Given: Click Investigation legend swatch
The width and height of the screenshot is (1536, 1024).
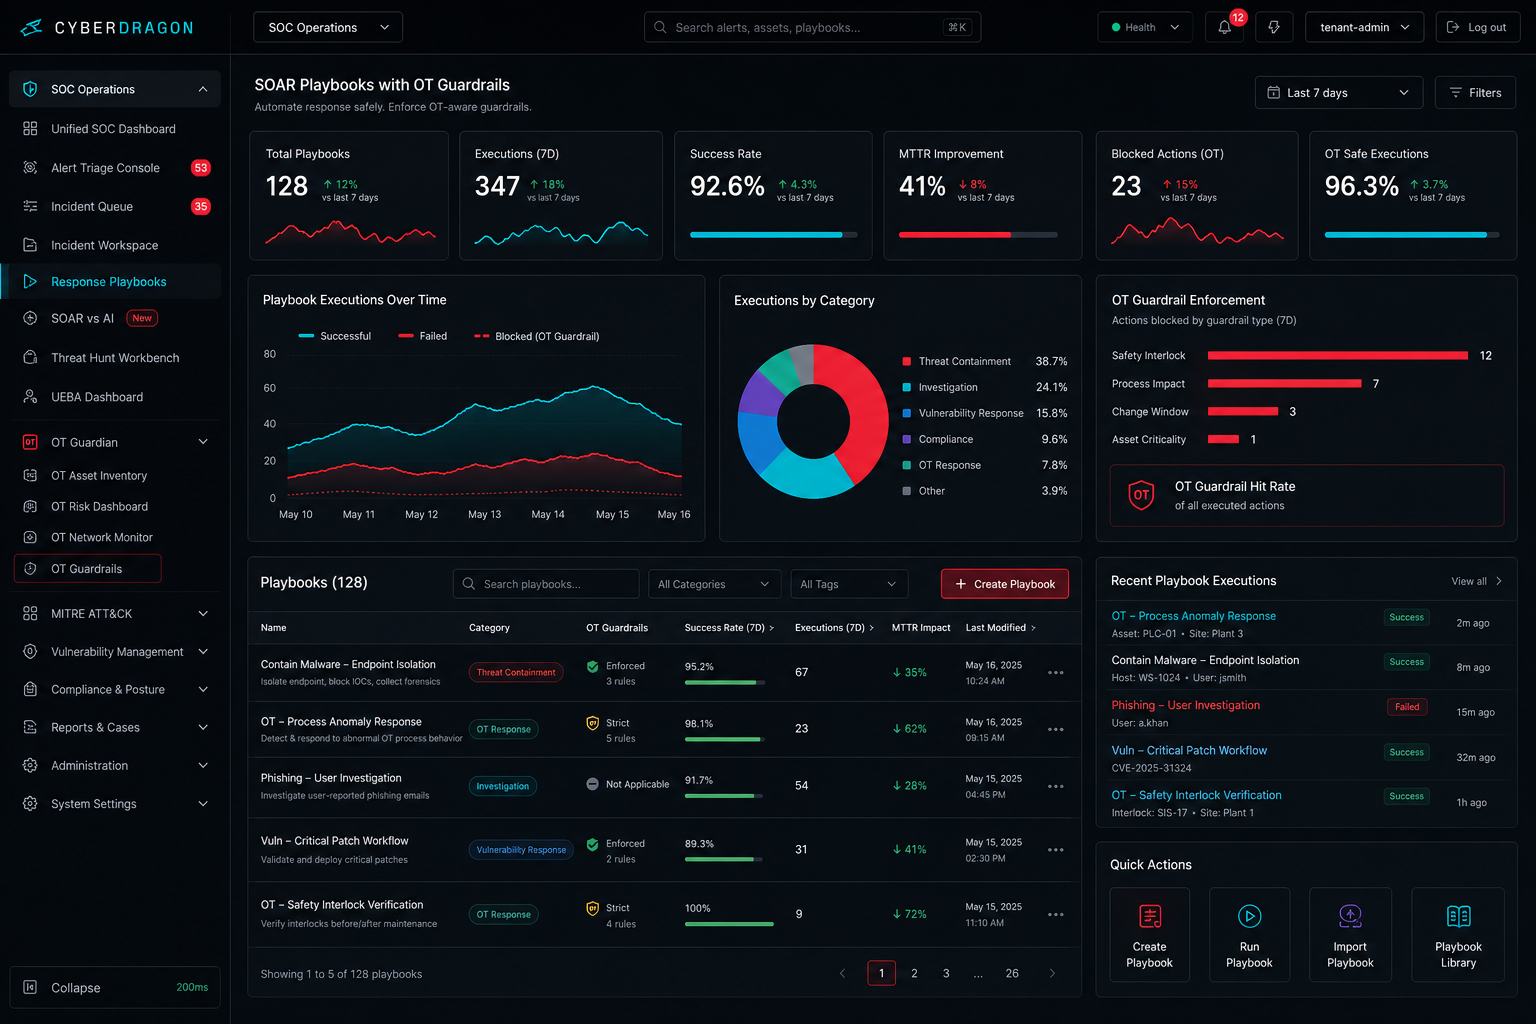Looking at the screenshot, I should coord(906,387).
